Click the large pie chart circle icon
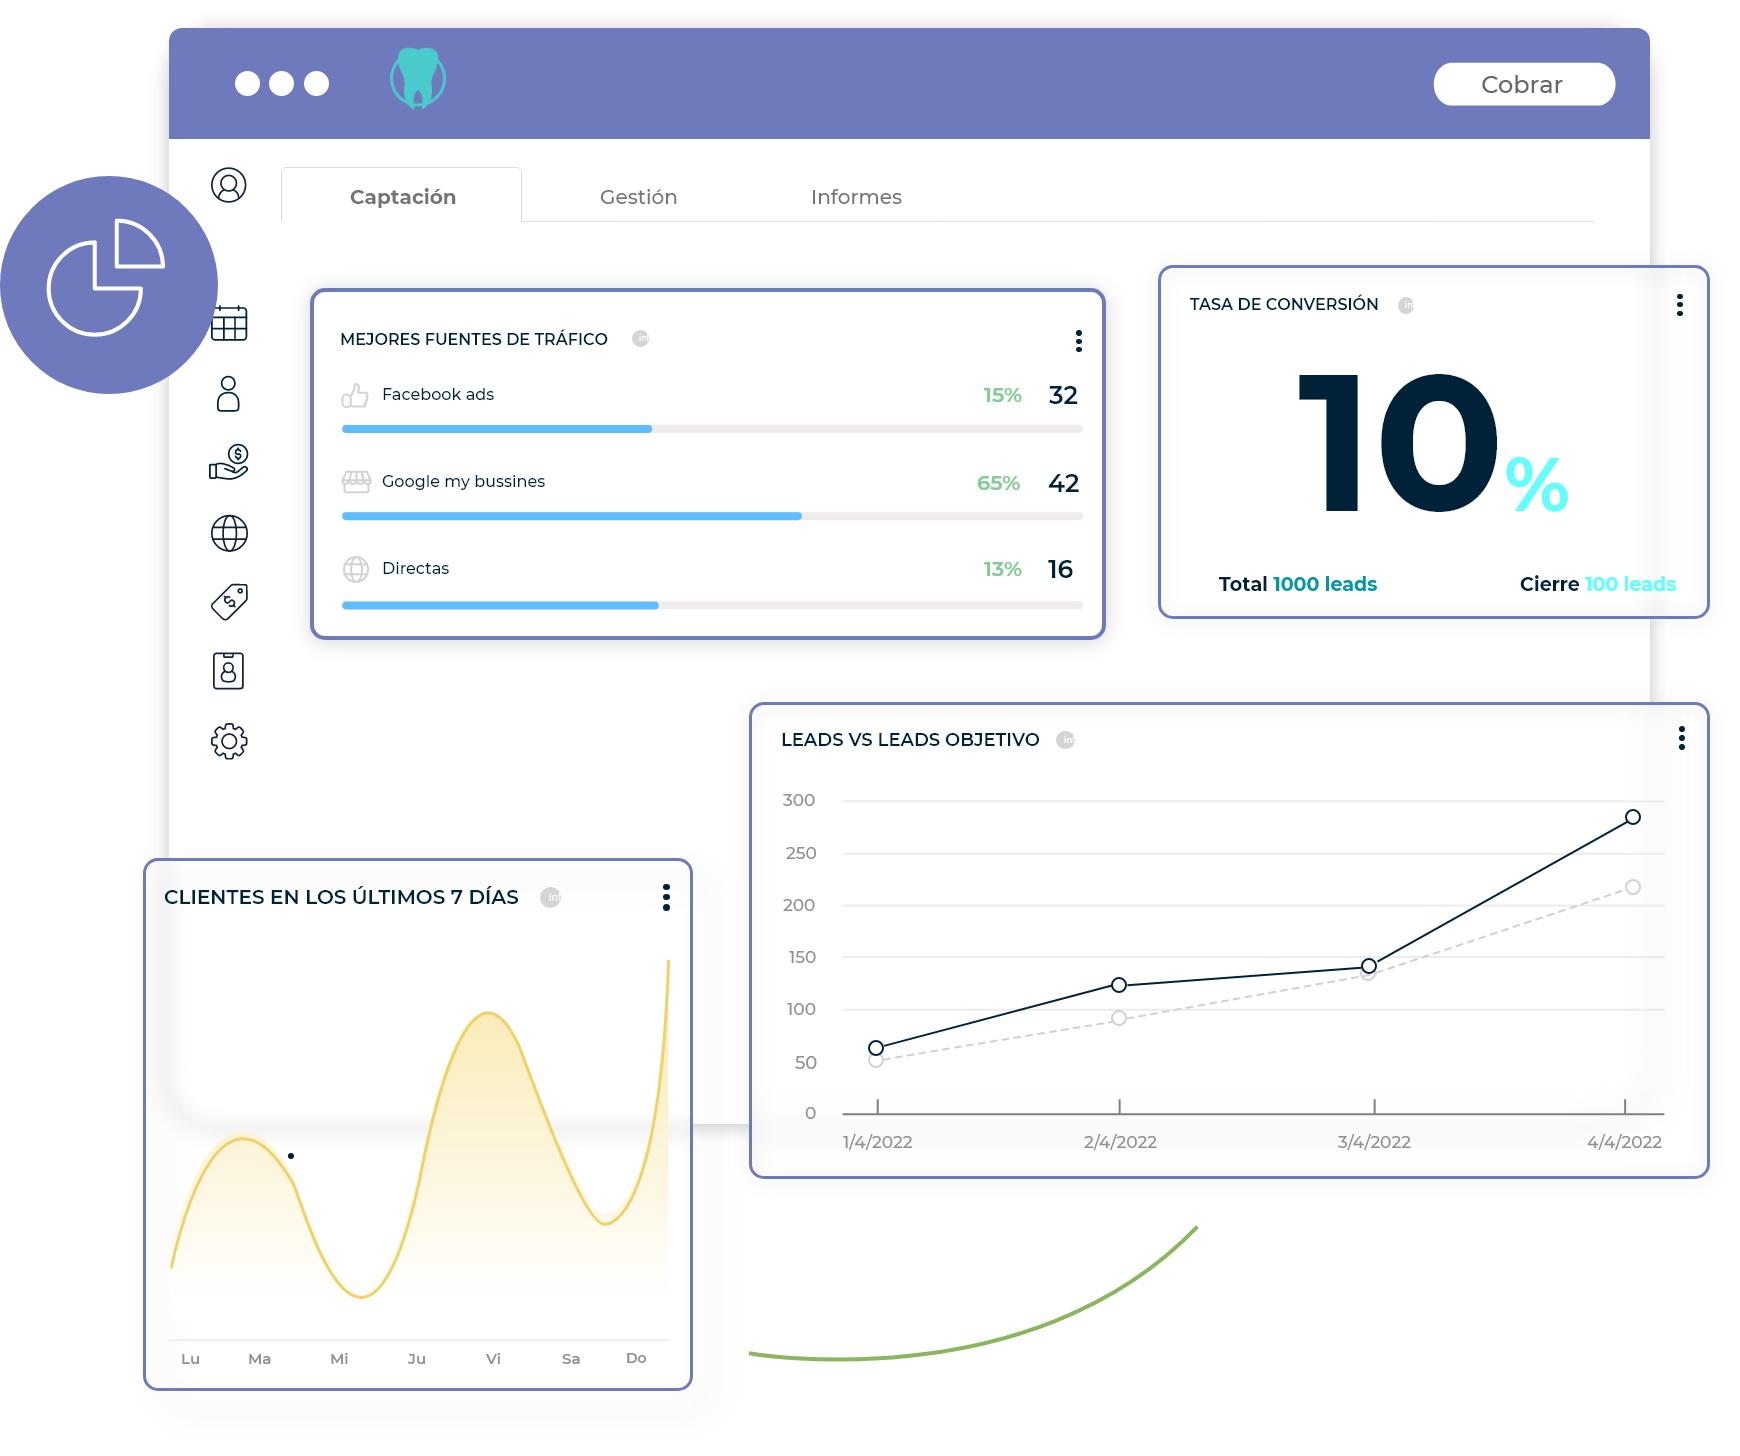The image size is (1740, 1456). click(x=109, y=285)
